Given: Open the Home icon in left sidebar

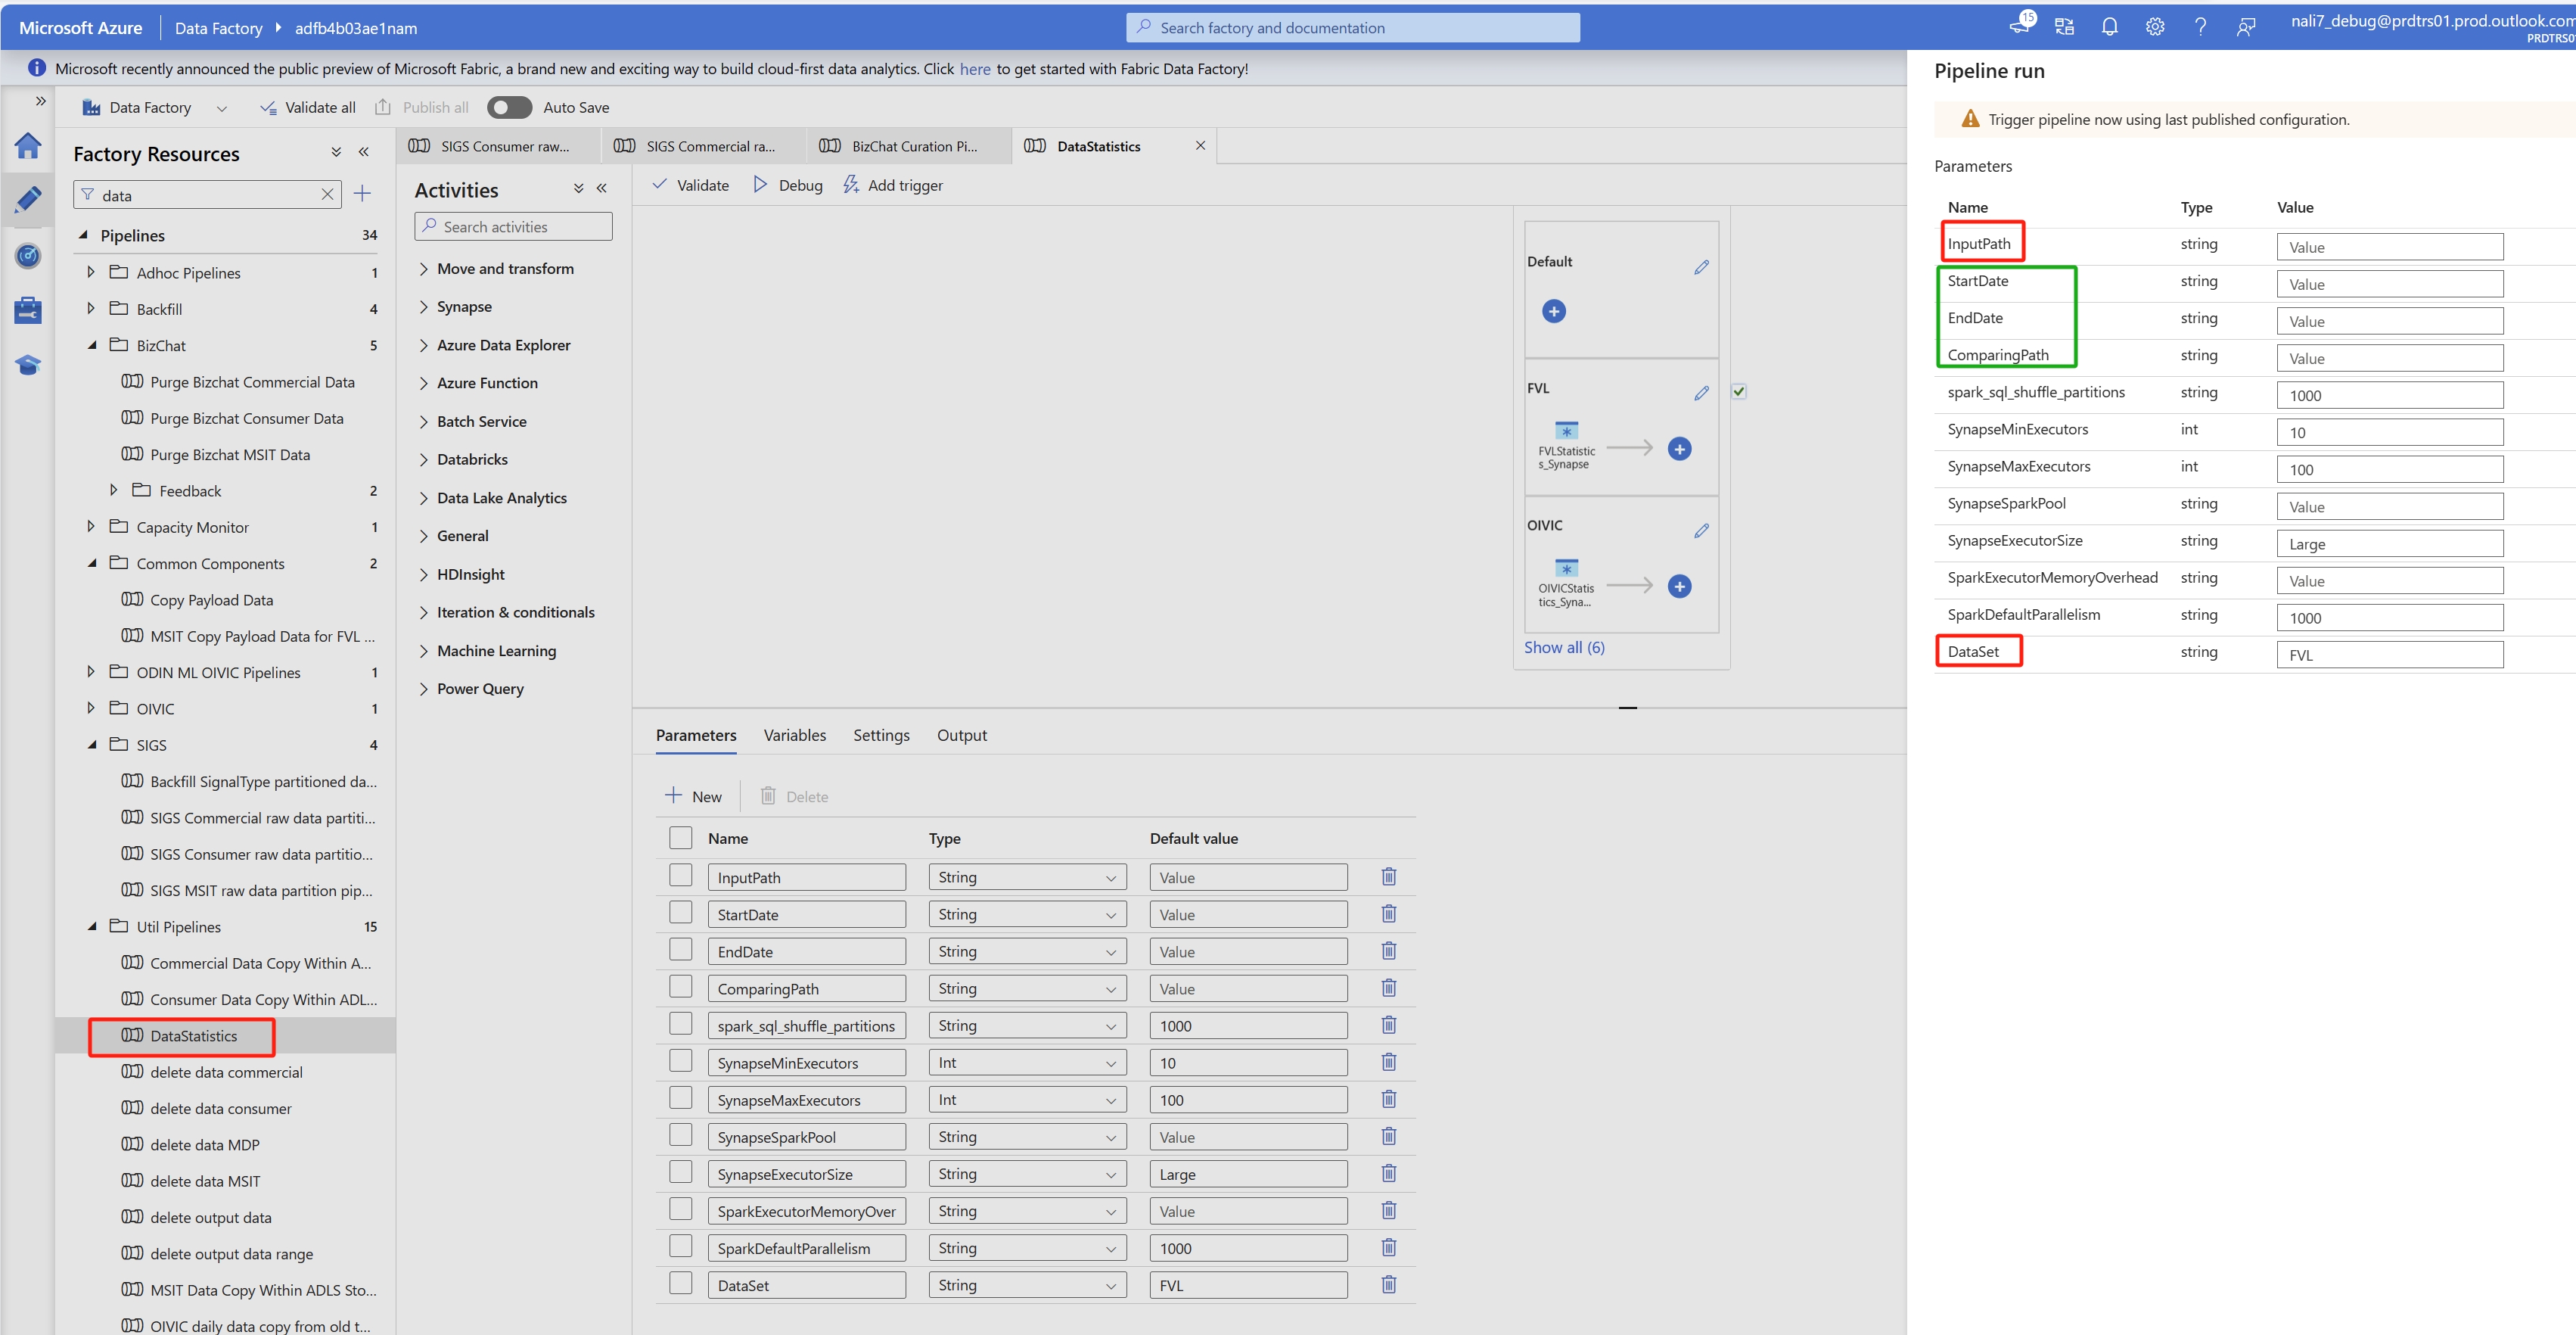Looking at the screenshot, I should click(x=28, y=146).
